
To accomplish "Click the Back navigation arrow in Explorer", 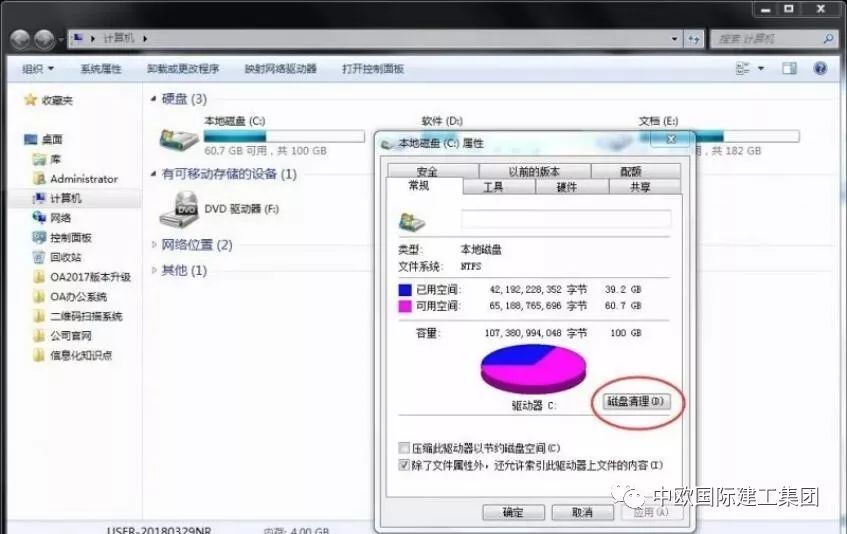I will coord(20,39).
